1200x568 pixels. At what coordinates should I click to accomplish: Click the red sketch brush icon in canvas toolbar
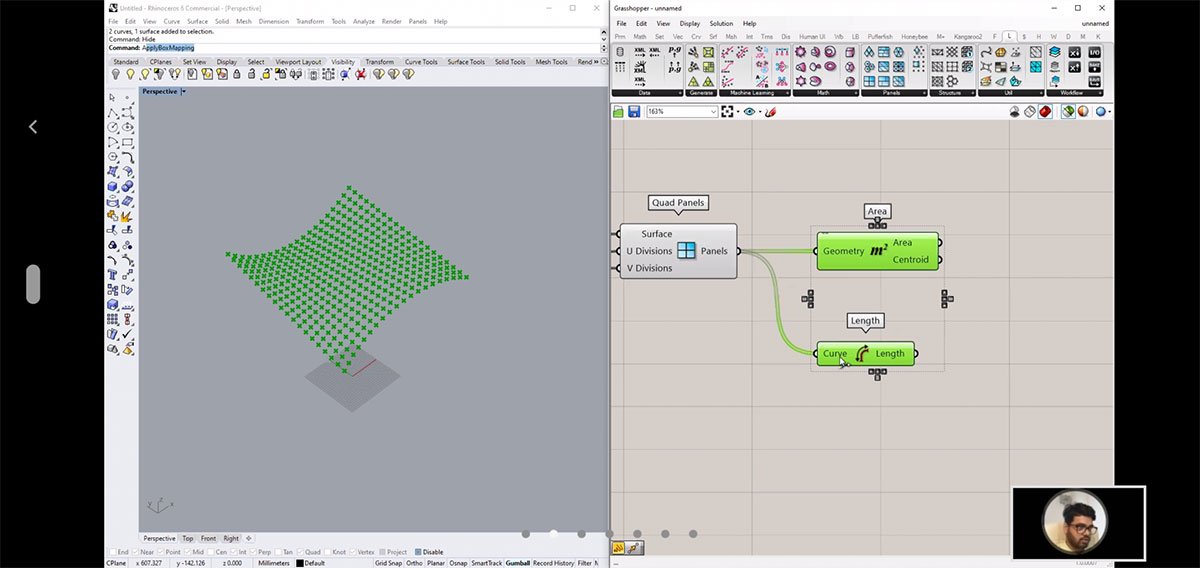coord(771,111)
